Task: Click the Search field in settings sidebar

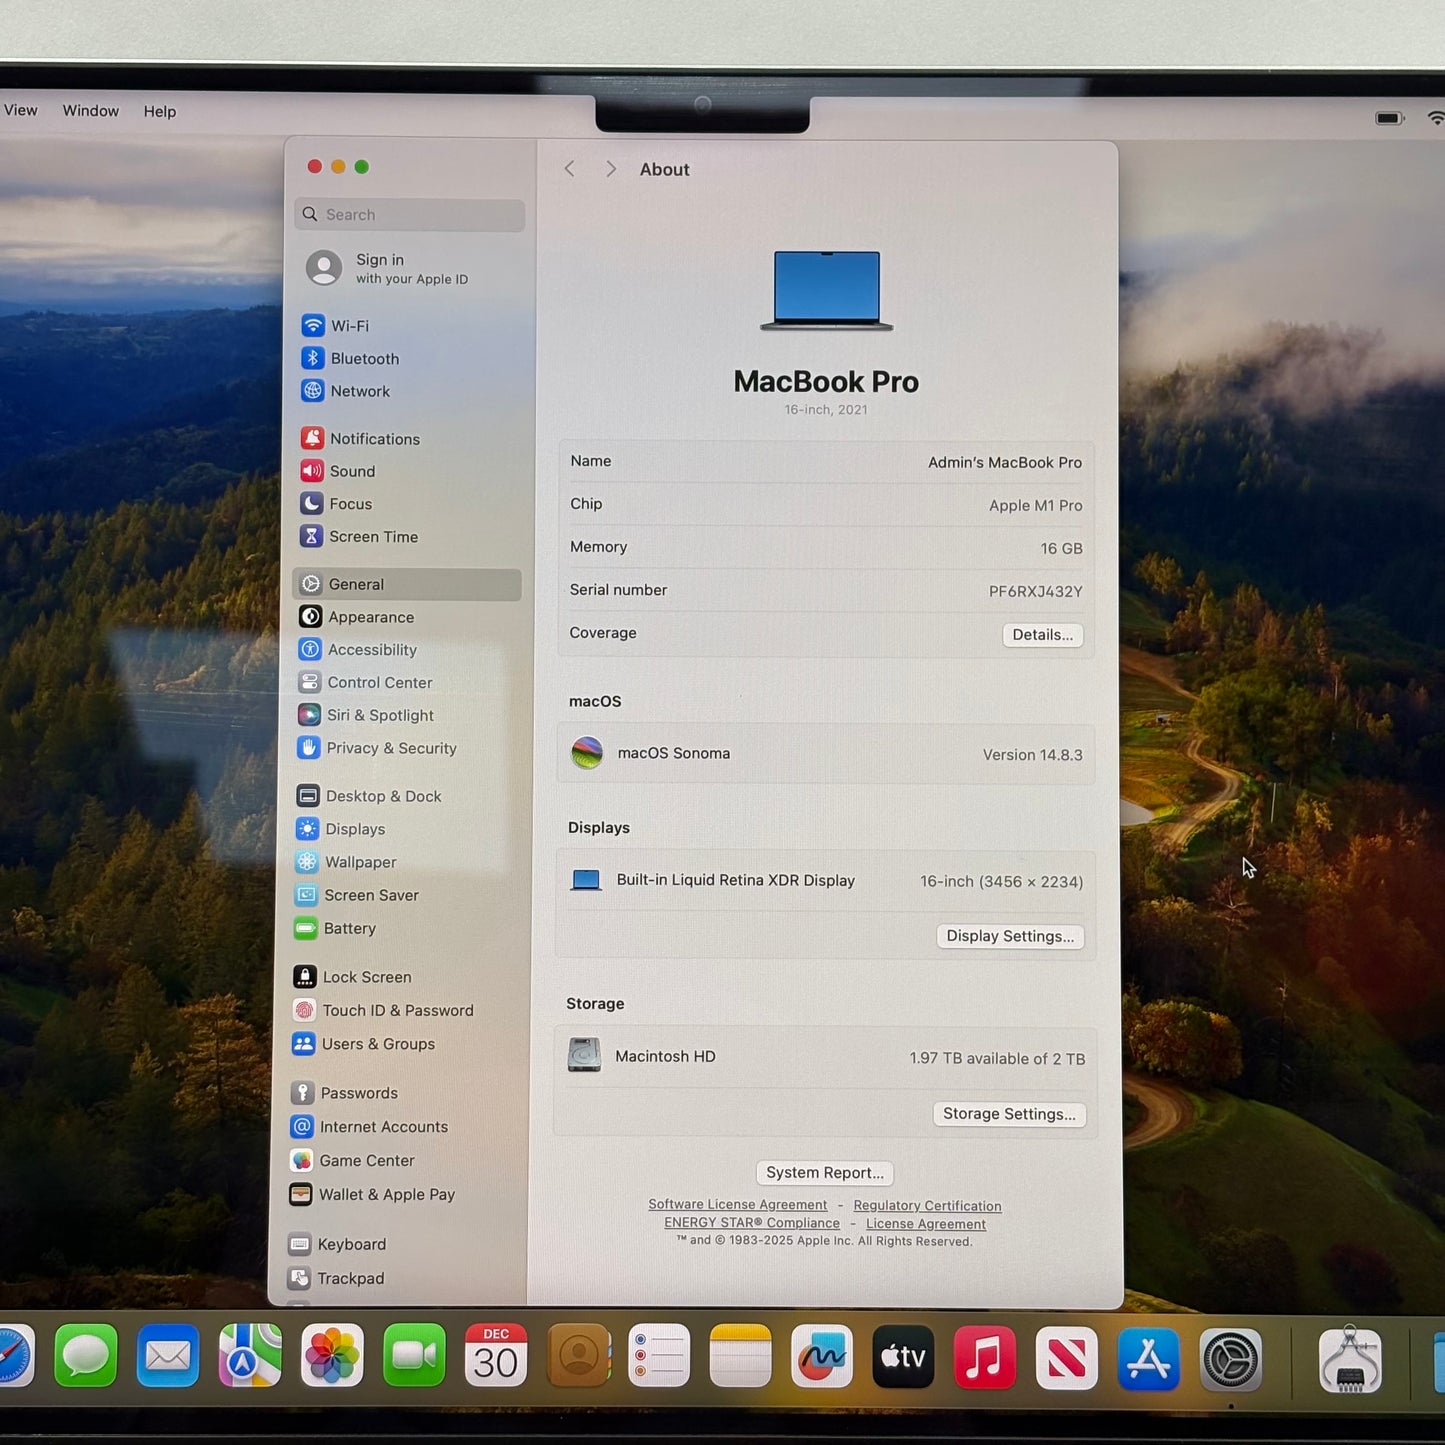Action: click(409, 214)
